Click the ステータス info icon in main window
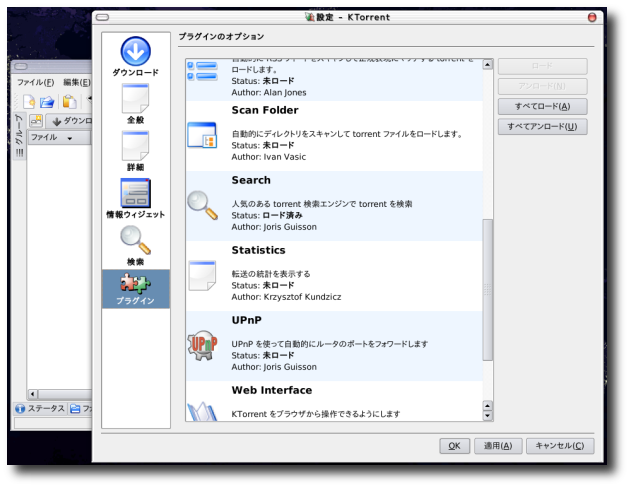The height and width of the screenshot is (488, 630). click(x=20, y=409)
